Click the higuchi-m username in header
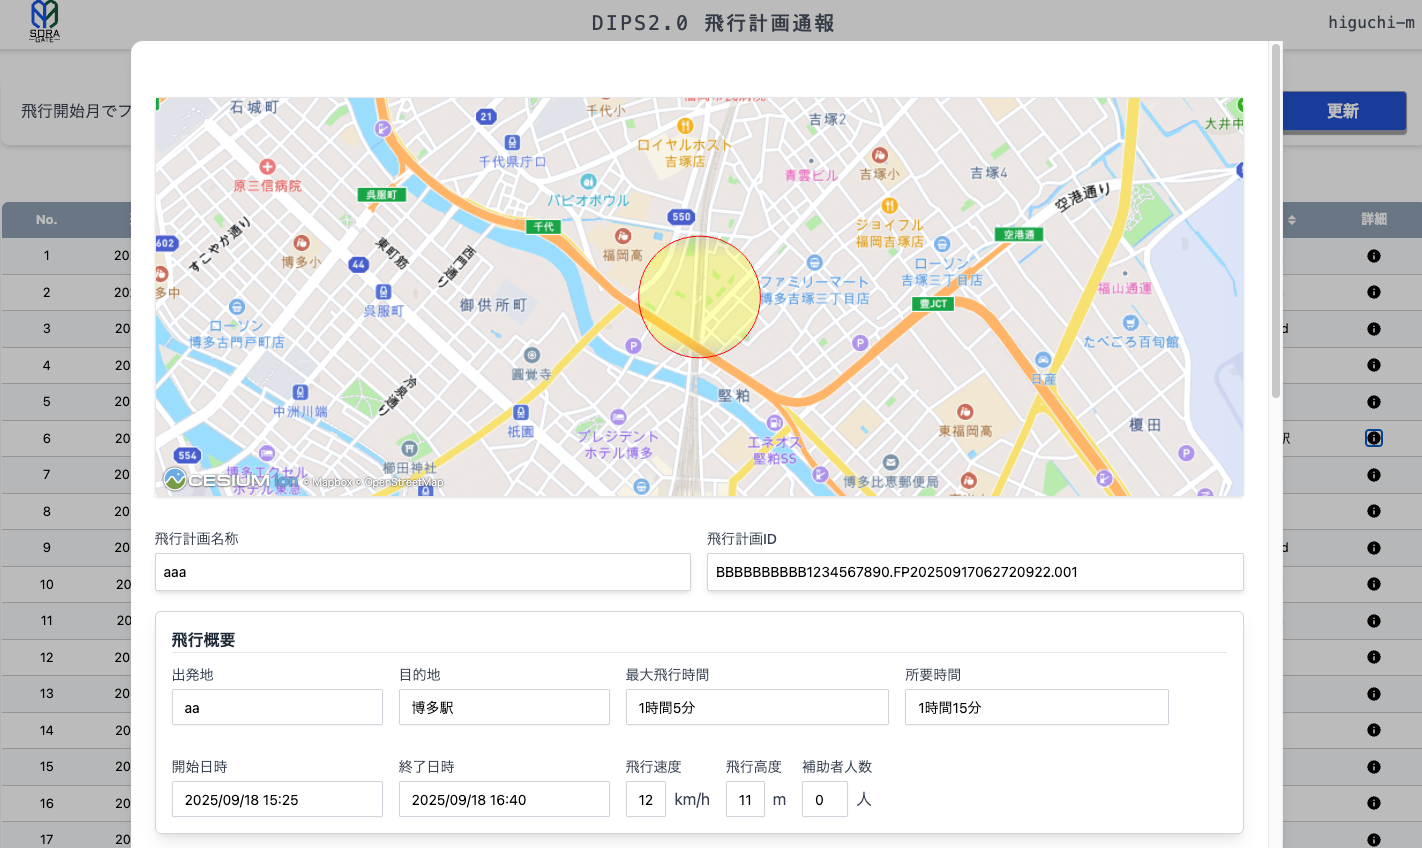This screenshot has width=1422, height=848. 1370,22
